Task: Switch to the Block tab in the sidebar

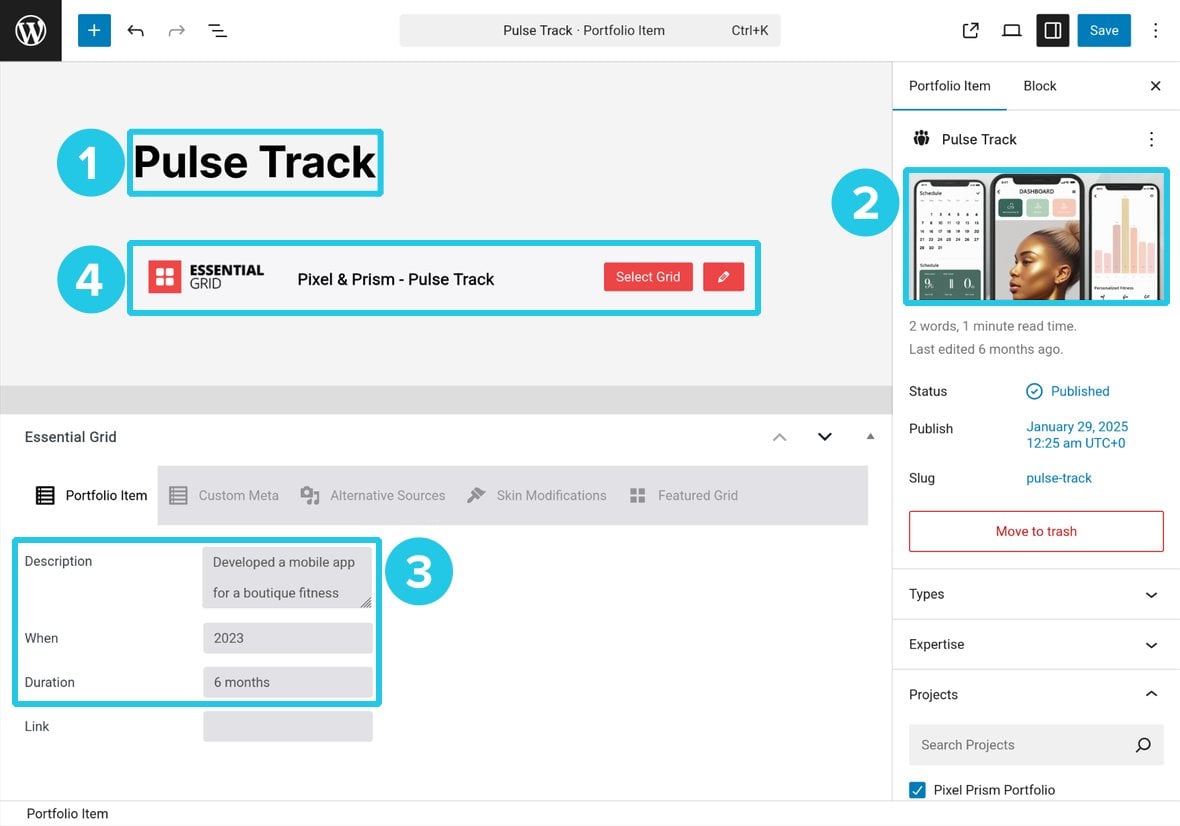Action: (1039, 85)
